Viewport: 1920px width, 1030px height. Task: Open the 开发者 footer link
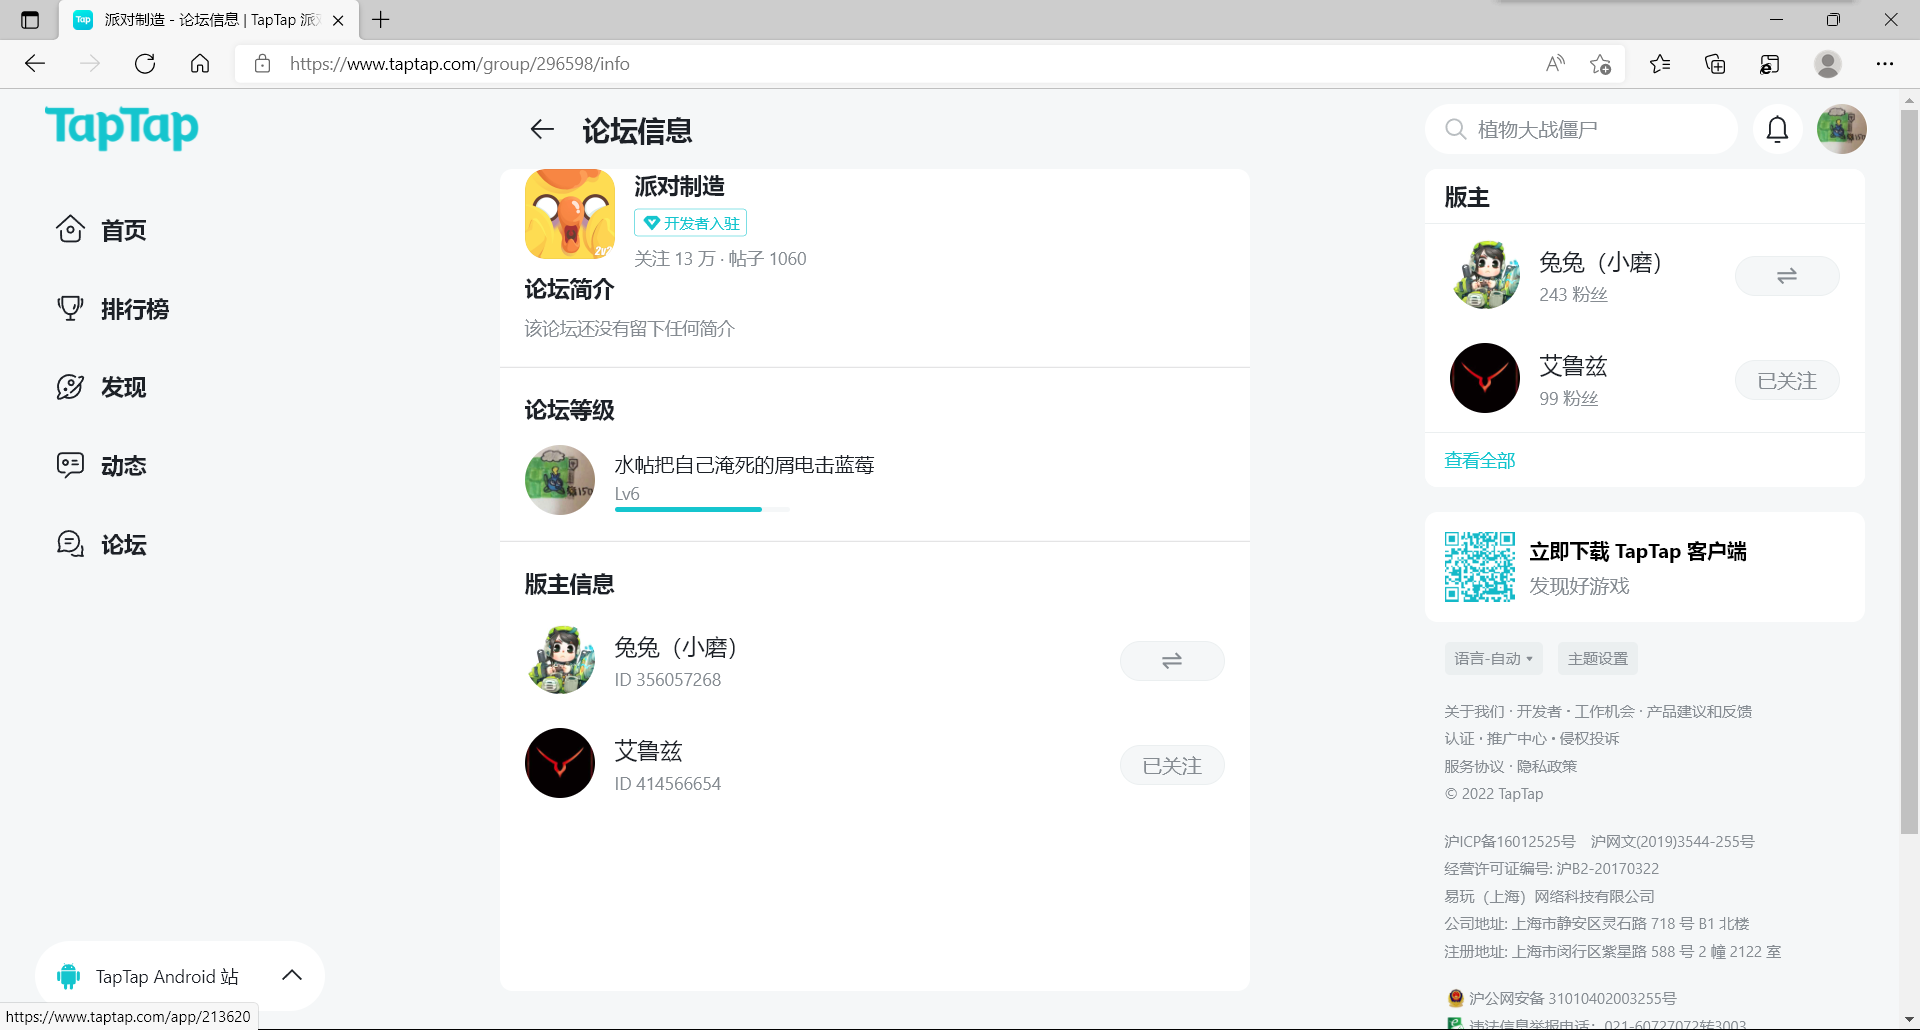point(1539,711)
